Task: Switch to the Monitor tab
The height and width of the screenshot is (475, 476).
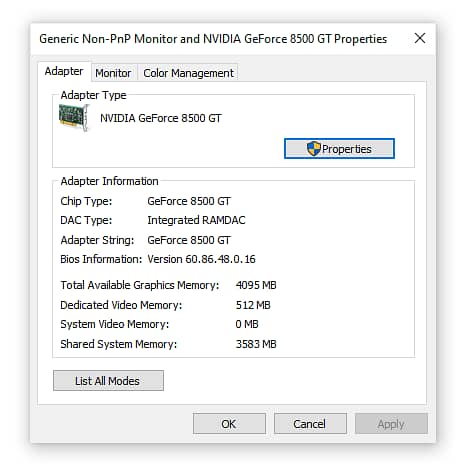Action: point(113,73)
